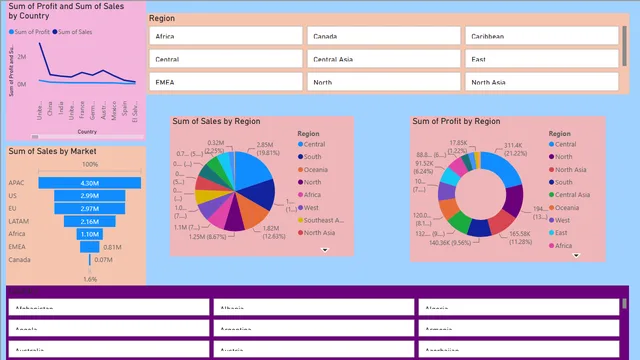Image resolution: width=640 pixels, height=360 pixels.
Task: Click Oceania legend entry in Sales by Region
Action: [313, 170]
